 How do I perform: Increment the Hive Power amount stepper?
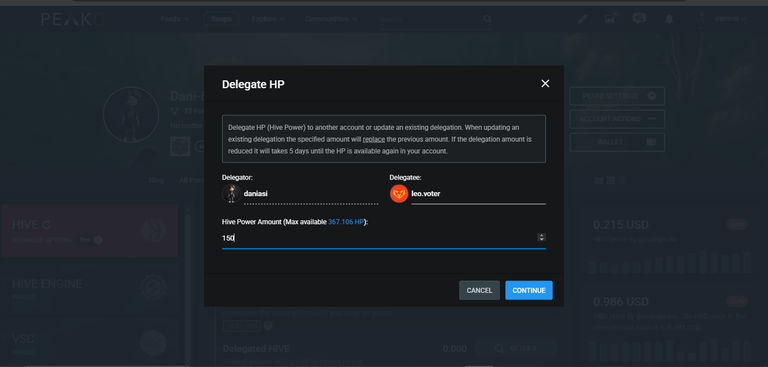click(x=542, y=236)
